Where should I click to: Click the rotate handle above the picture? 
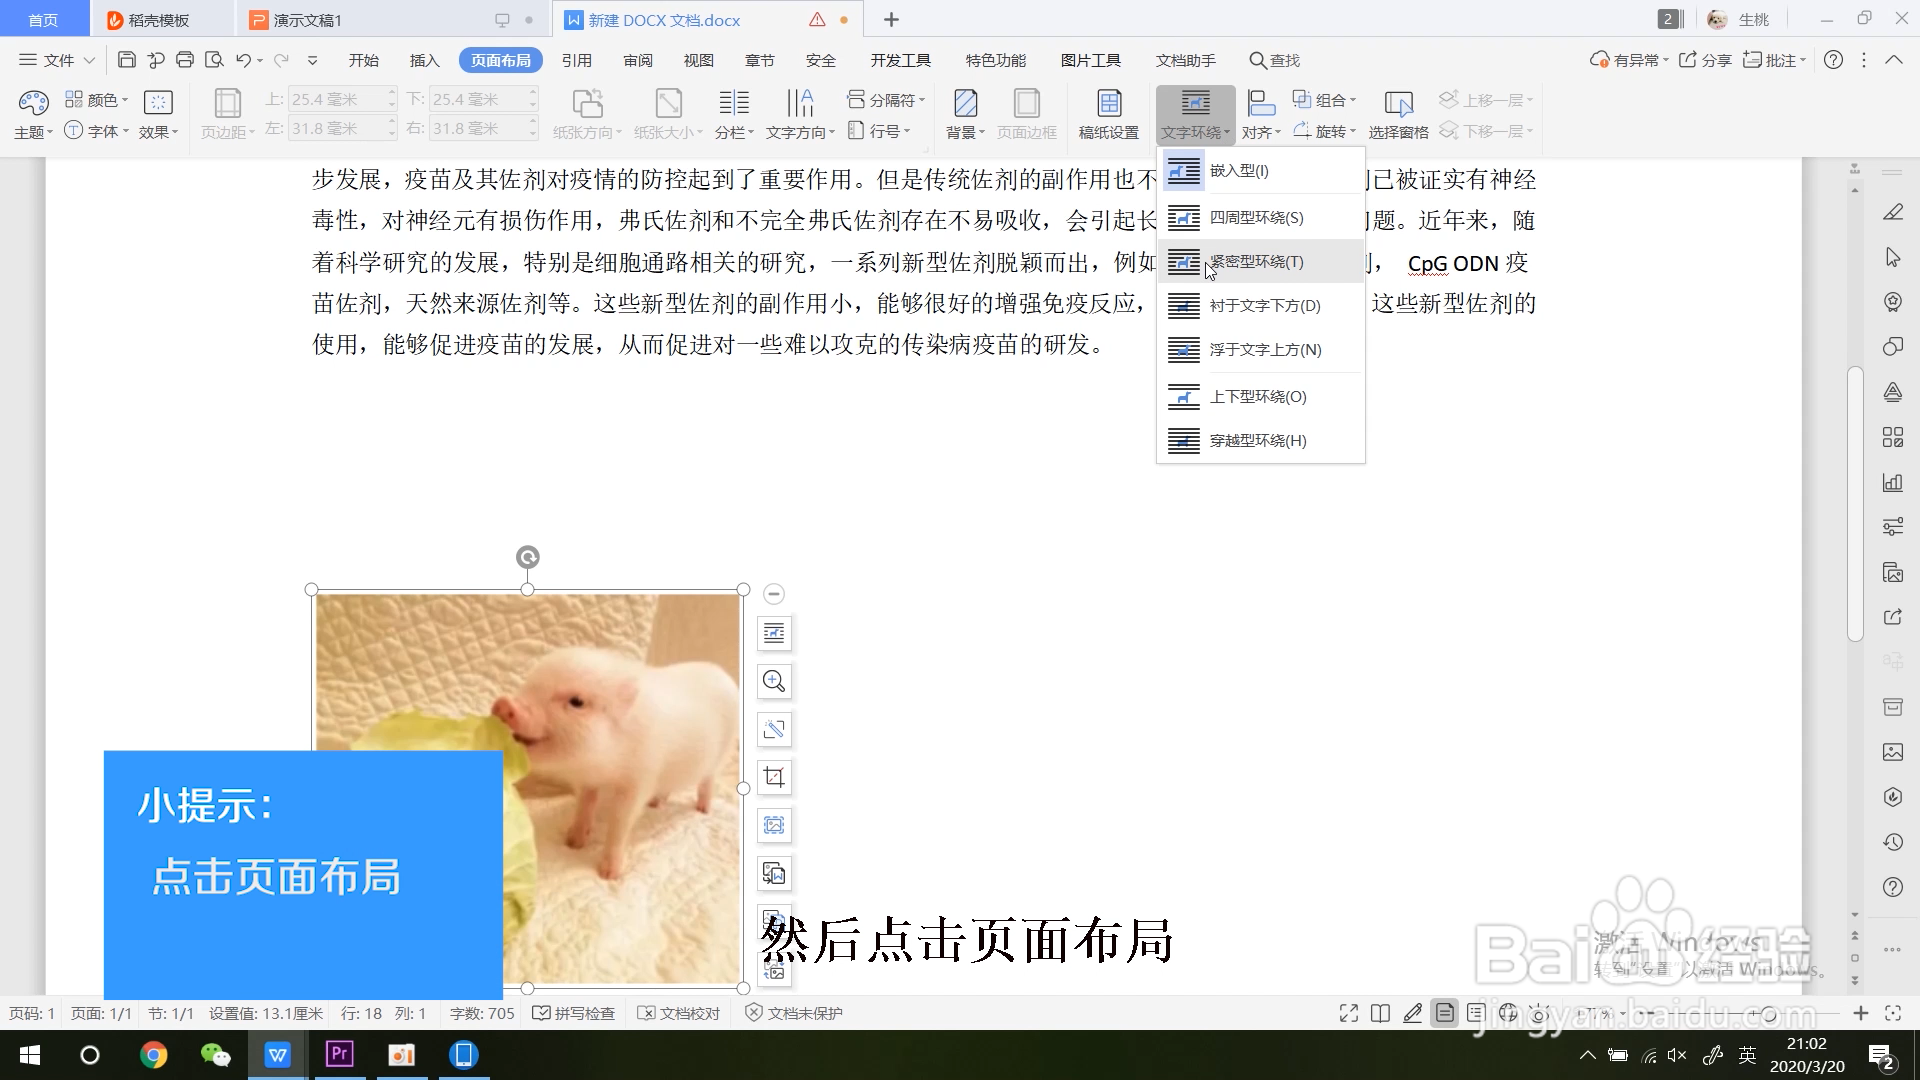[x=528, y=557]
